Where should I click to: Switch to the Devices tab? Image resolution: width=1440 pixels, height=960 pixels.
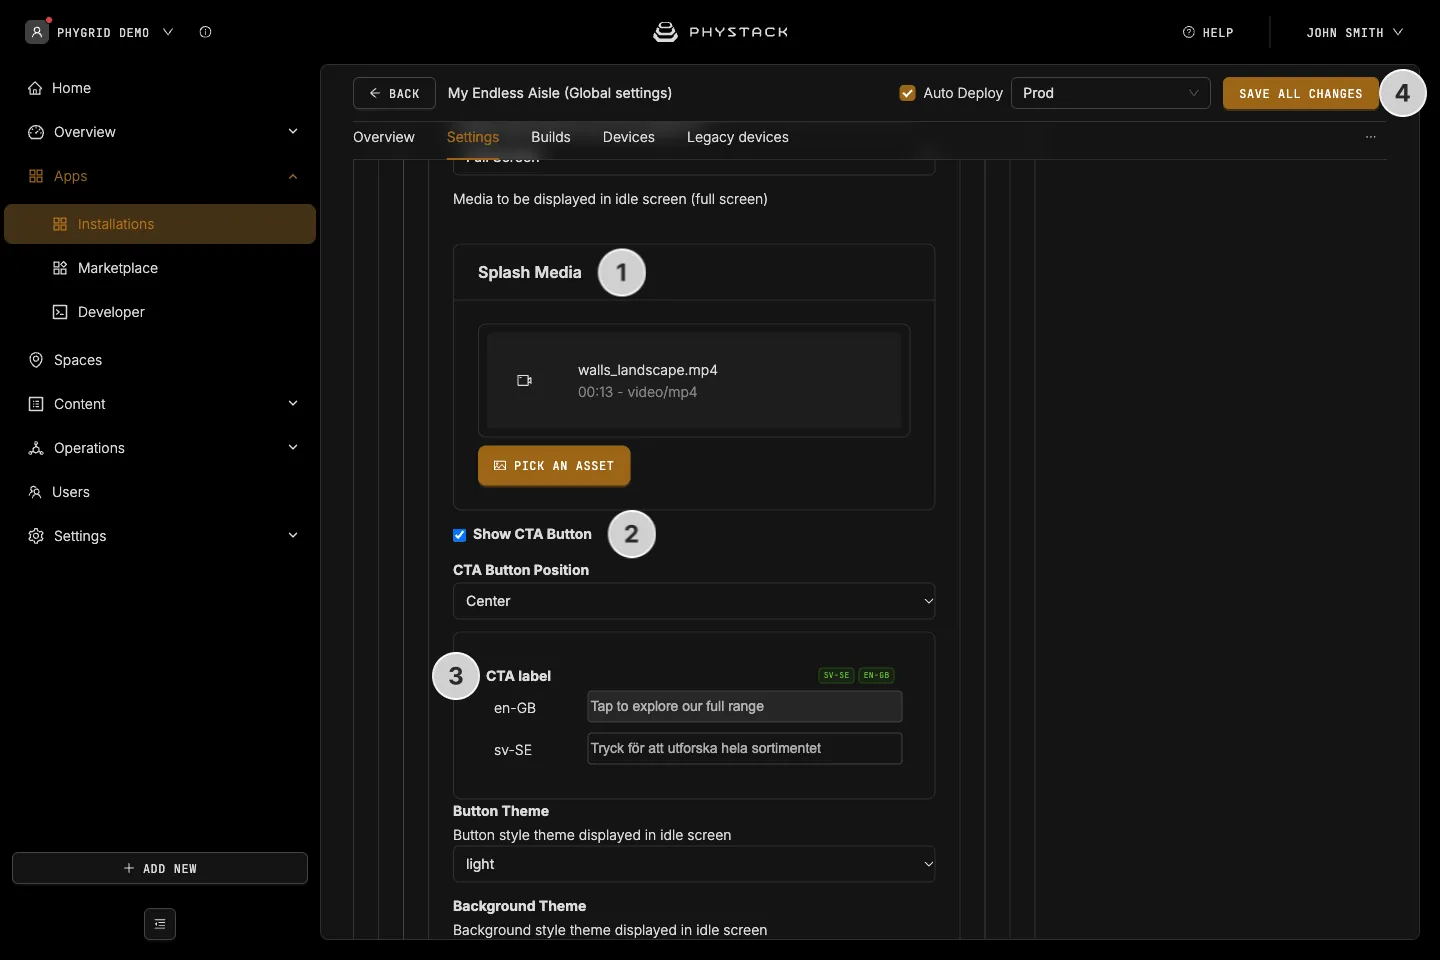(629, 137)
